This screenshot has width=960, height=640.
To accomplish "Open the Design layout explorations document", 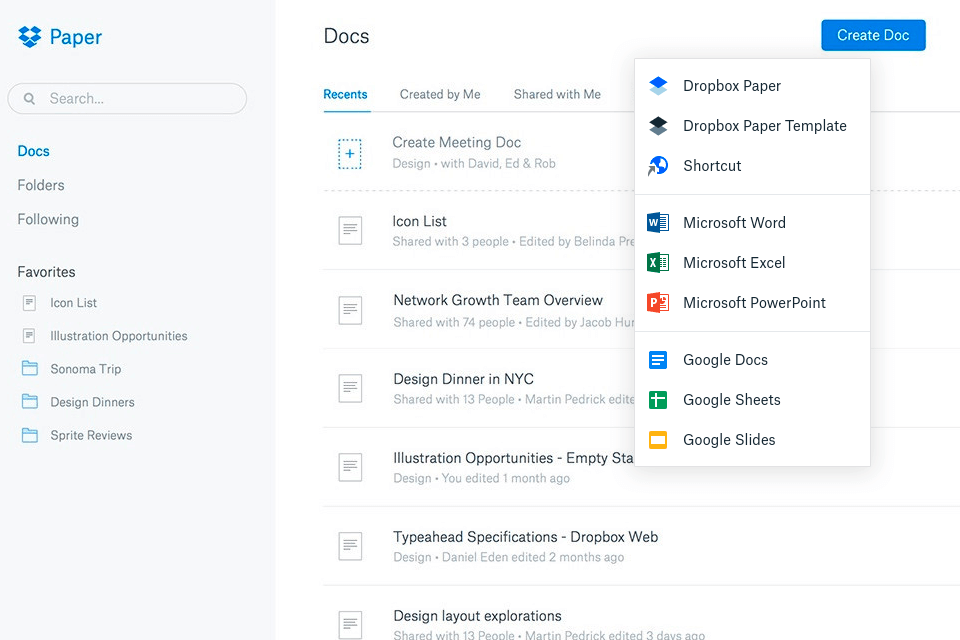I will (478, 616).
